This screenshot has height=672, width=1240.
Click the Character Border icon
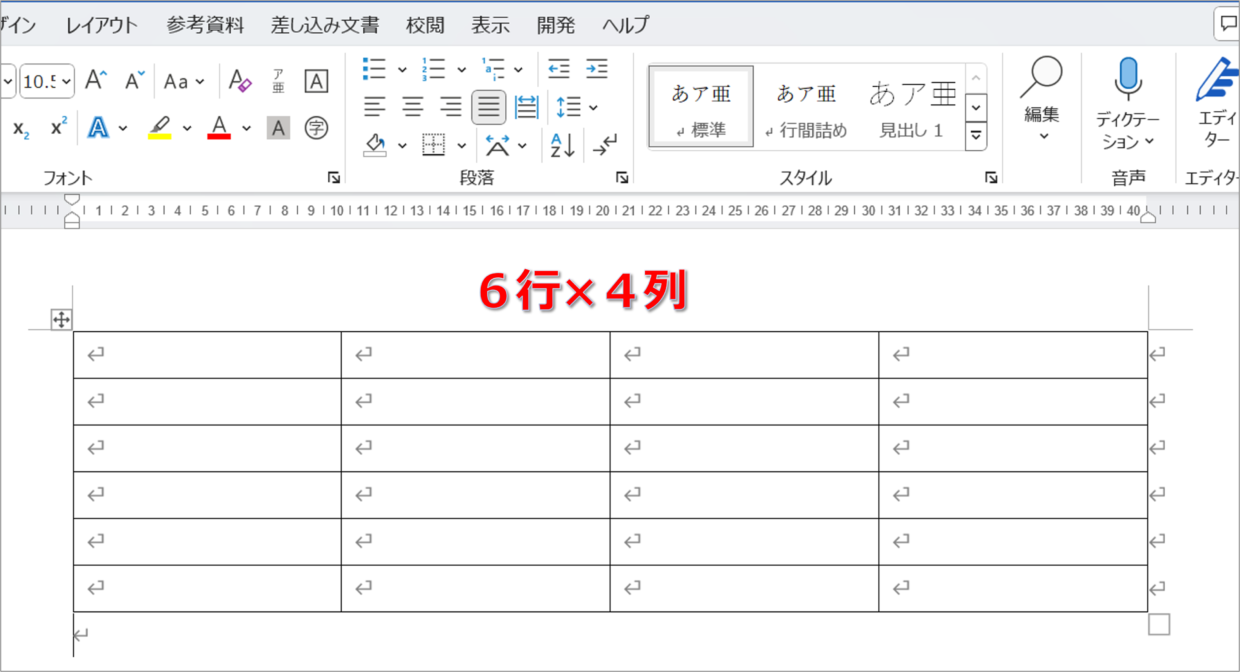316,81
